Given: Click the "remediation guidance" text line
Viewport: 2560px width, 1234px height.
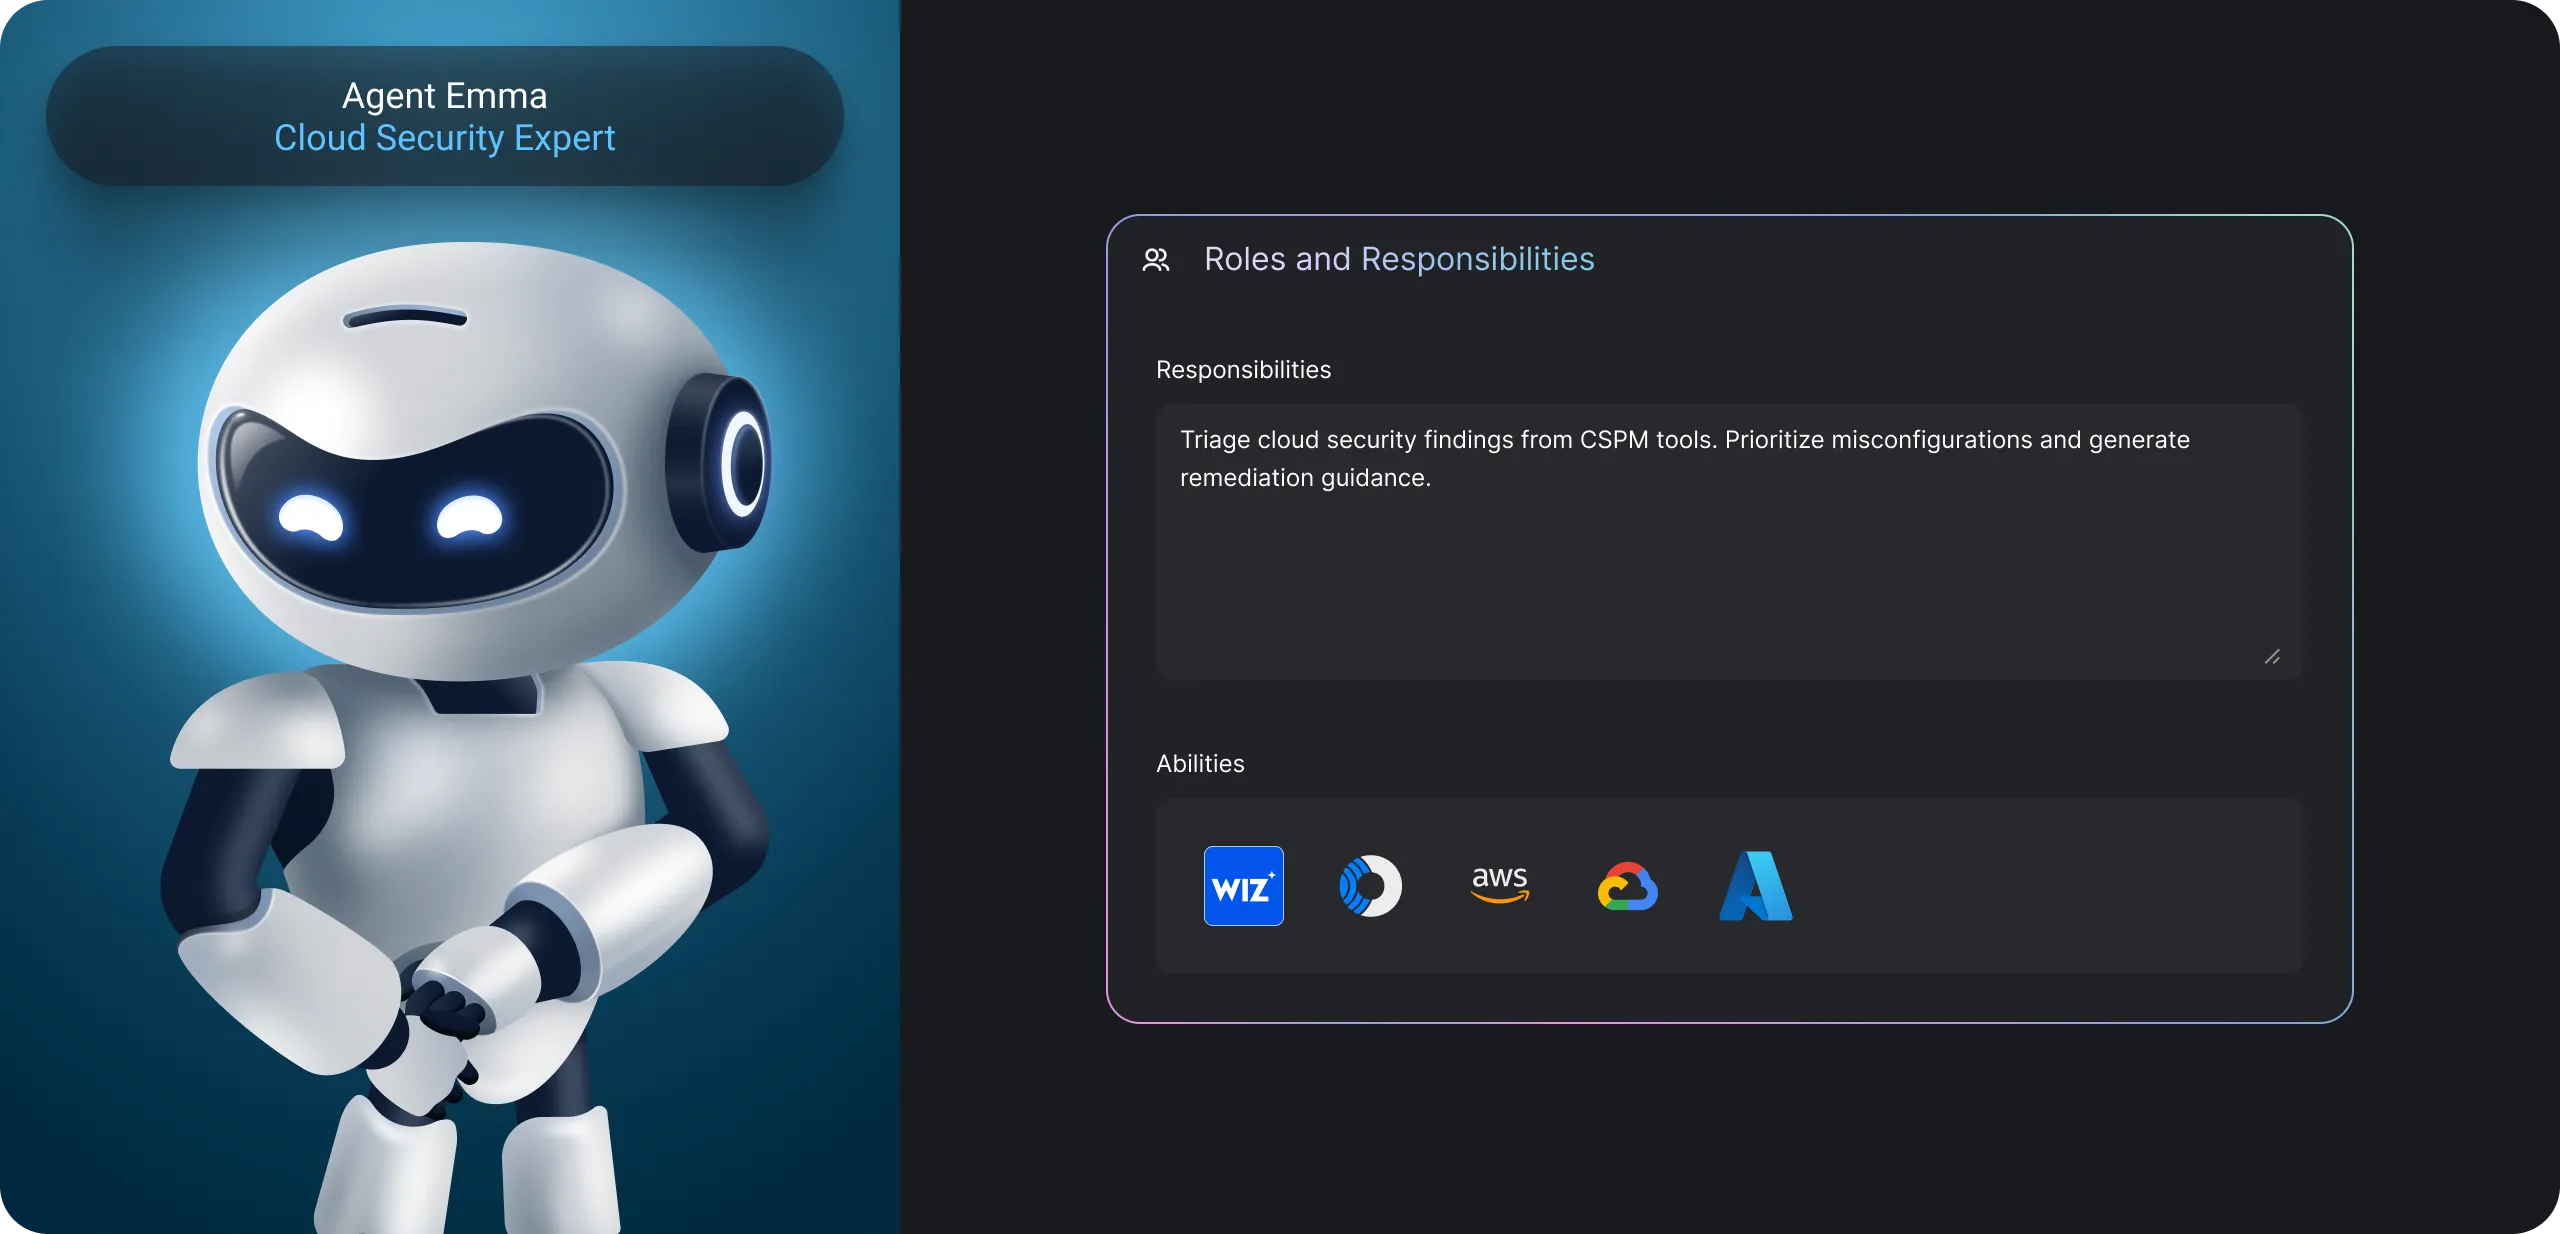Looking at the screenshot, I should (1305, 478).
